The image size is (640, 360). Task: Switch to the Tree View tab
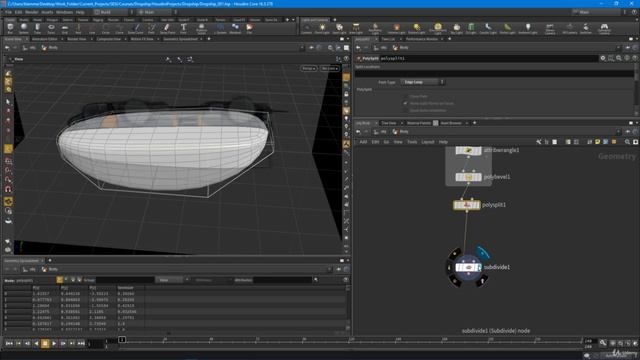(389, 123)
